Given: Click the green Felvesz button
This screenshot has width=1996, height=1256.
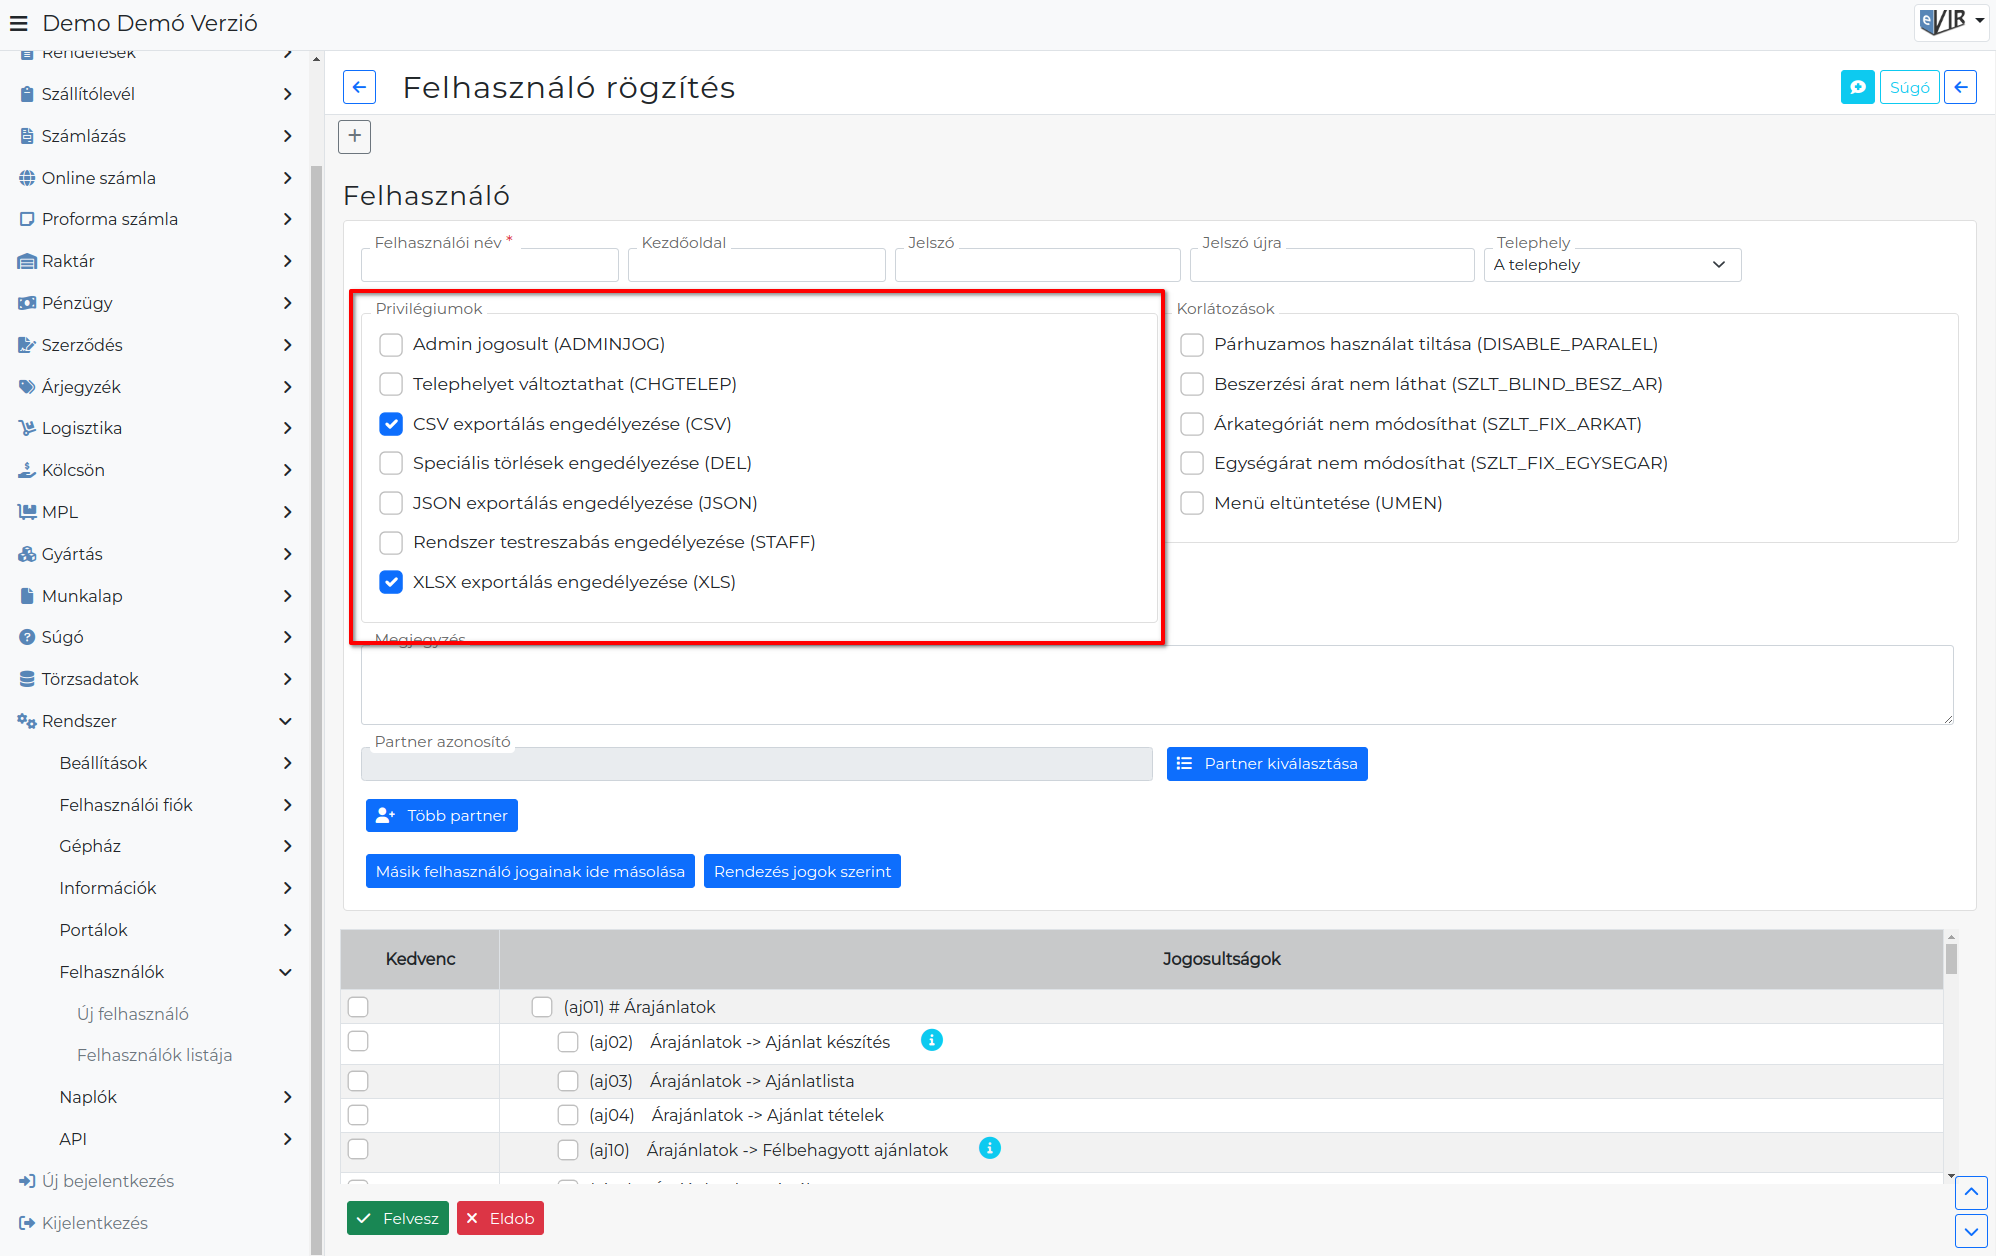Looking at the screenshot, I should (x=397, y=1218).
